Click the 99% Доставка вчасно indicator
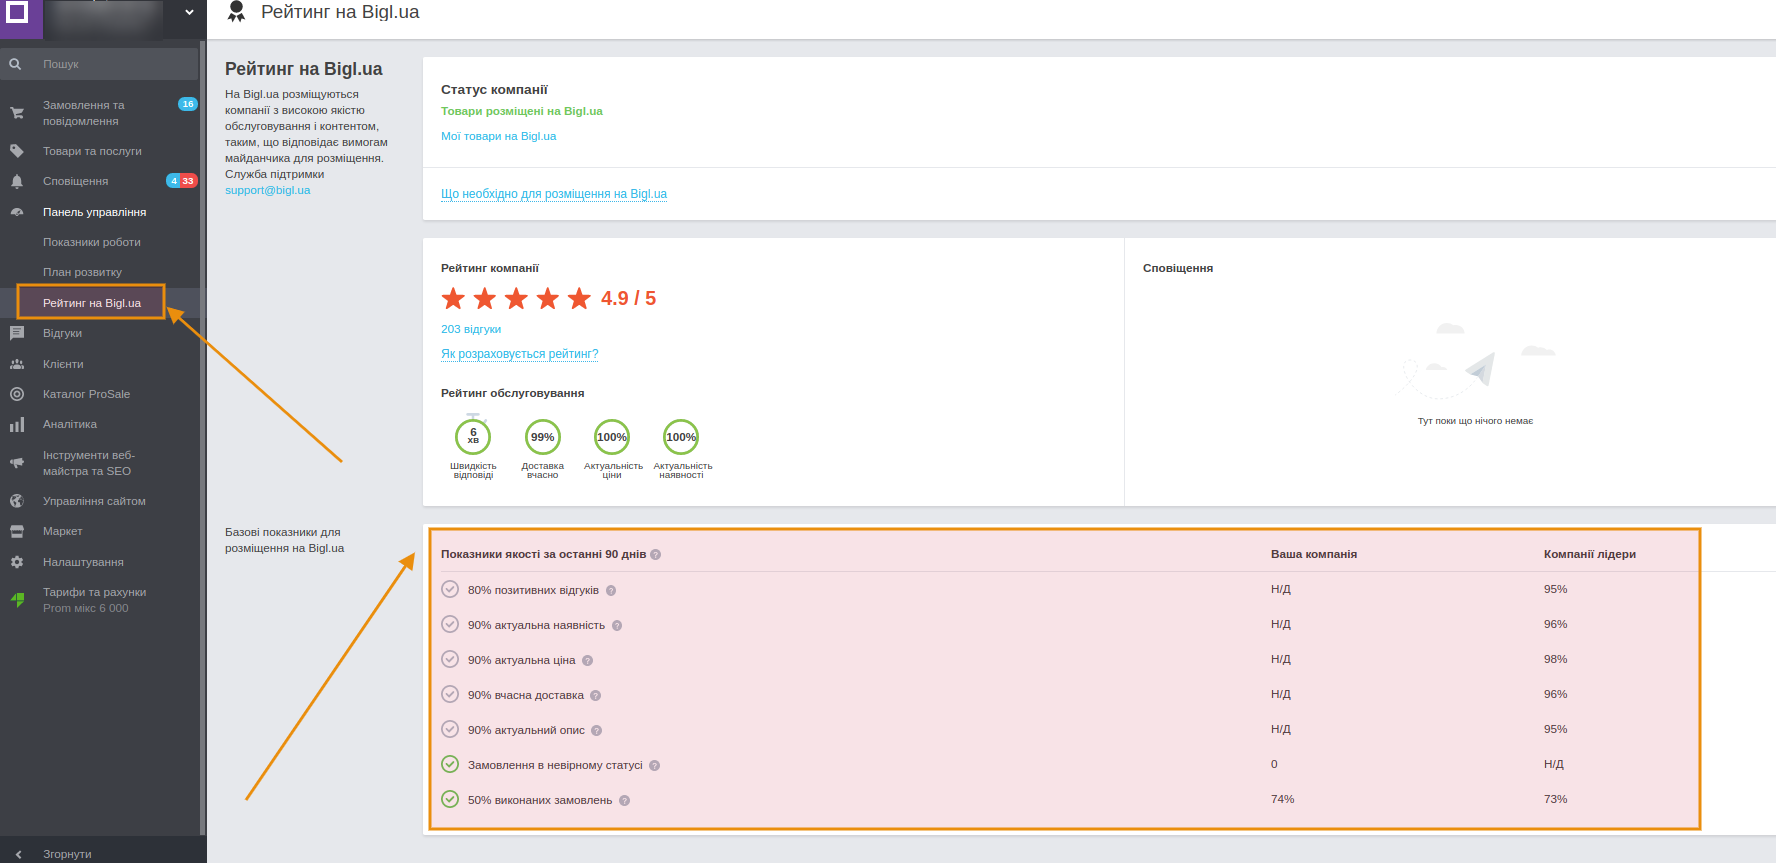Image resolution: width=1776 pixels, height=863 pixels. pos(543,437)
